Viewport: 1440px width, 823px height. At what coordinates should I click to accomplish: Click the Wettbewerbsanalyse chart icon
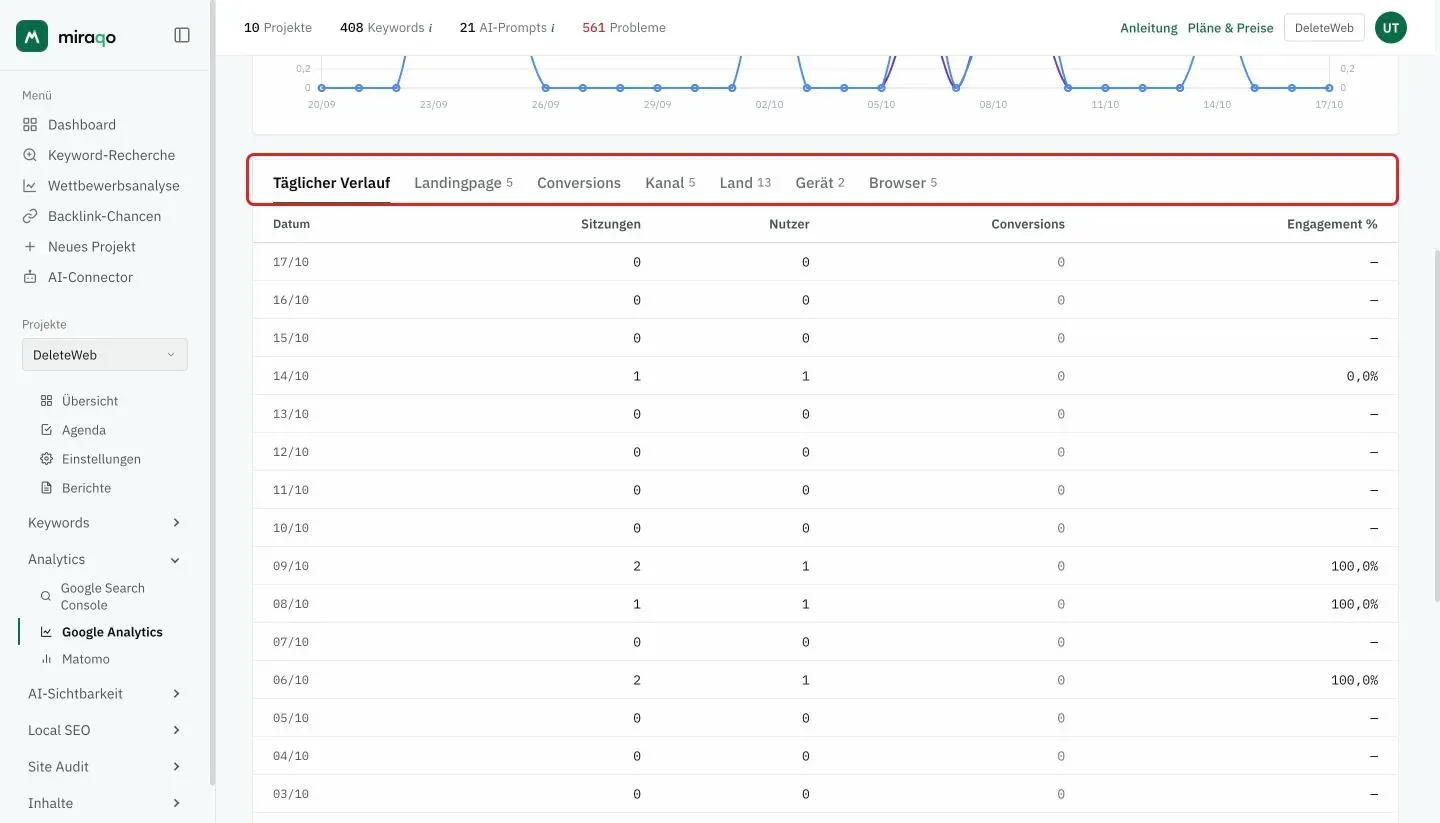[x=30, y=186]
